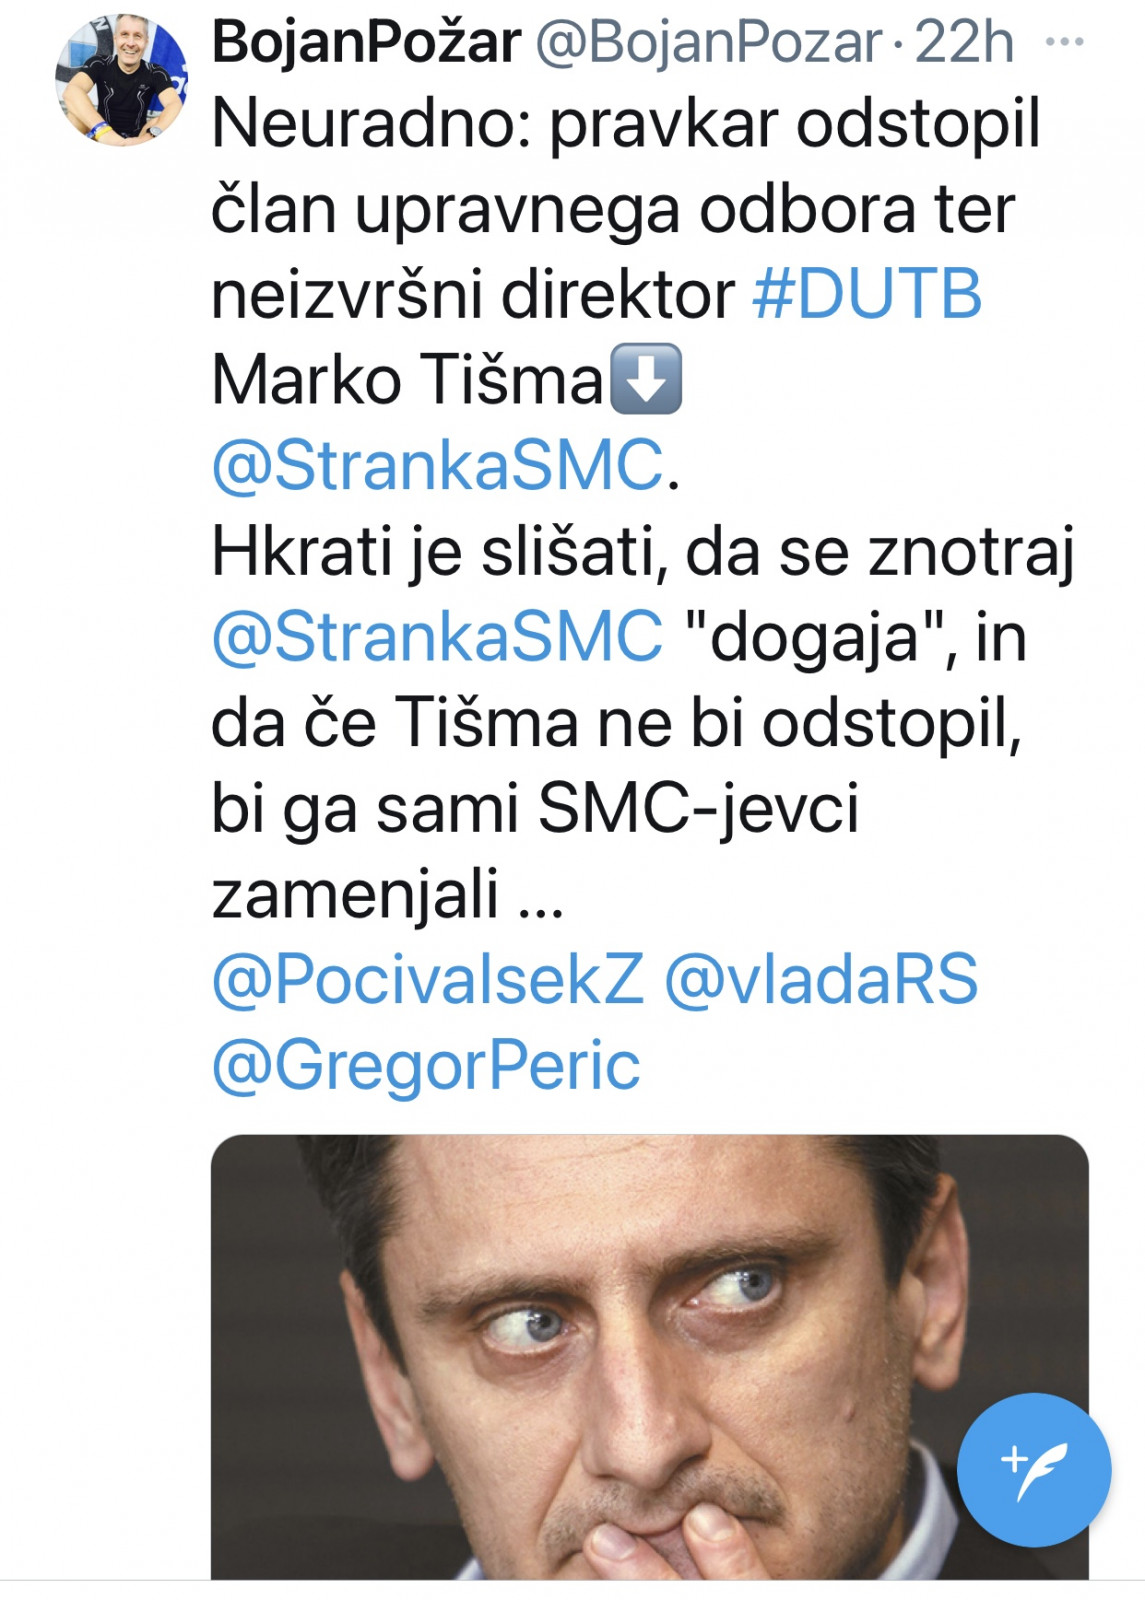Screen dimensions: 1145x1600
Task: Visit the @PocivalsekZ profile mention
Action: pos(428,978)
